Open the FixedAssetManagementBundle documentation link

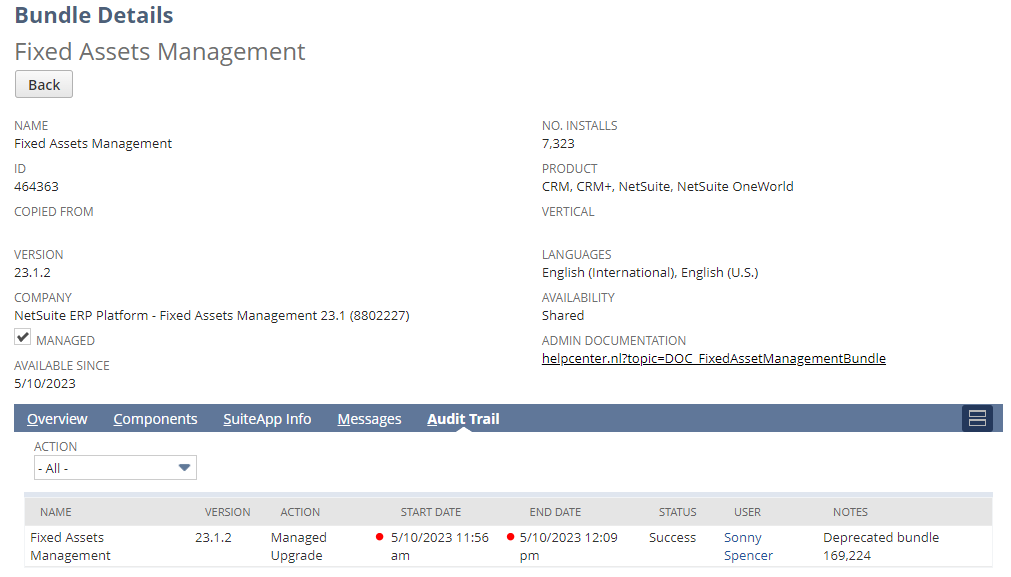714,358
